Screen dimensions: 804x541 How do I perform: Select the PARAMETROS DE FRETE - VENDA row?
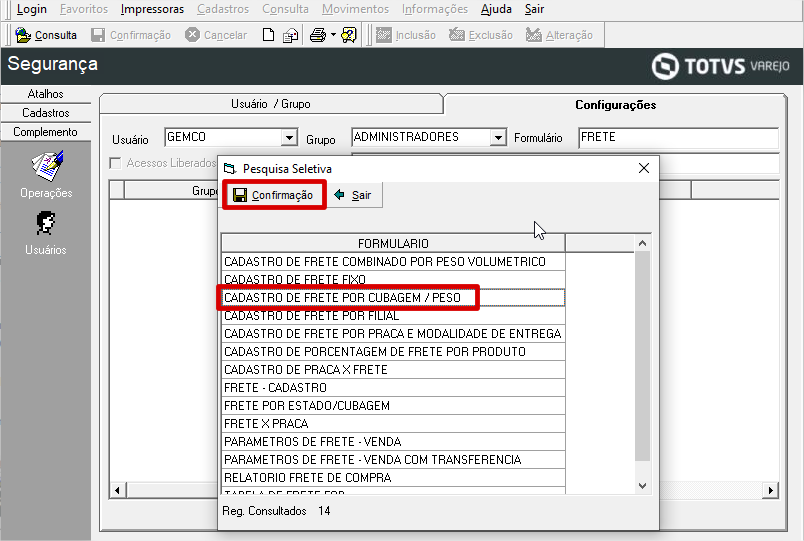(393, 441)
